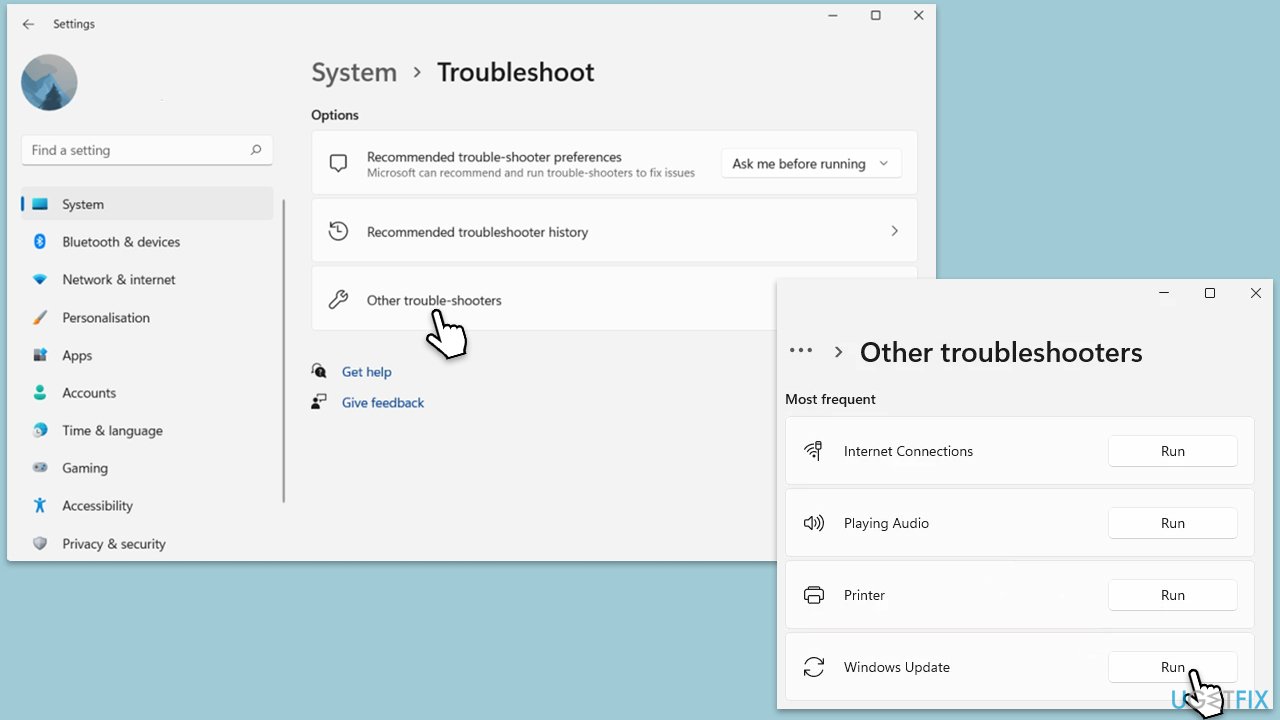The height and width of the screenshot is (720, 1280).
Task: Open Gaming settings
Action: [x=147, y=468]
